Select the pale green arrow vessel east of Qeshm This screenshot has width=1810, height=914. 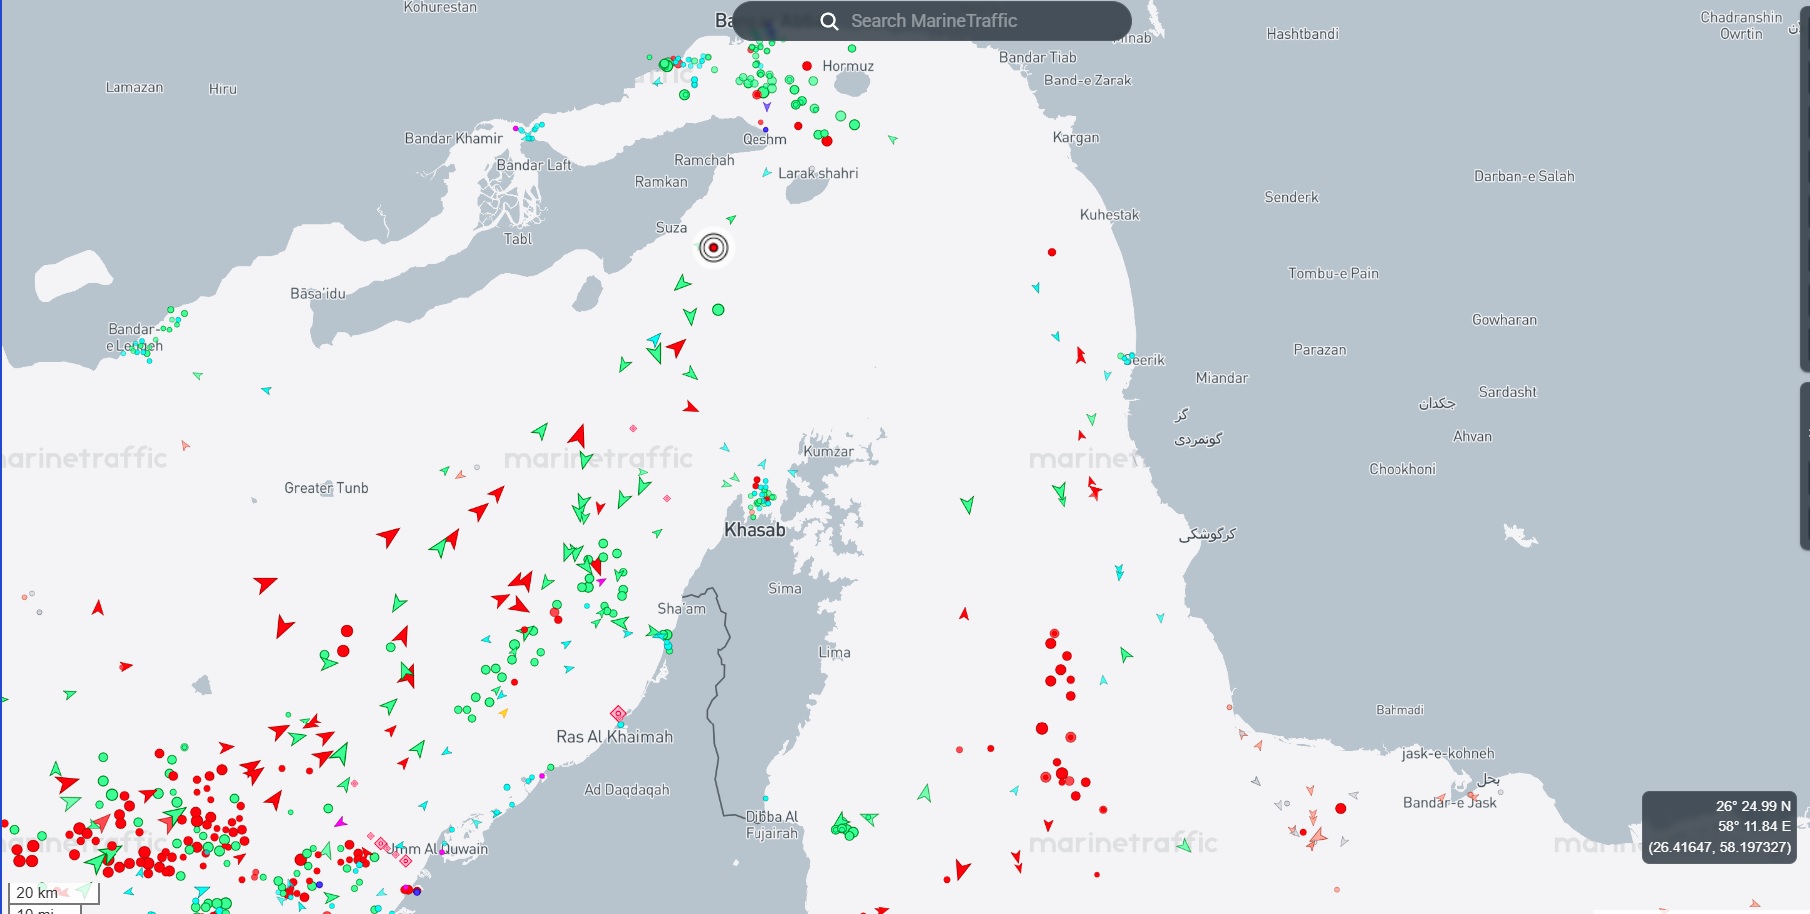893,139
